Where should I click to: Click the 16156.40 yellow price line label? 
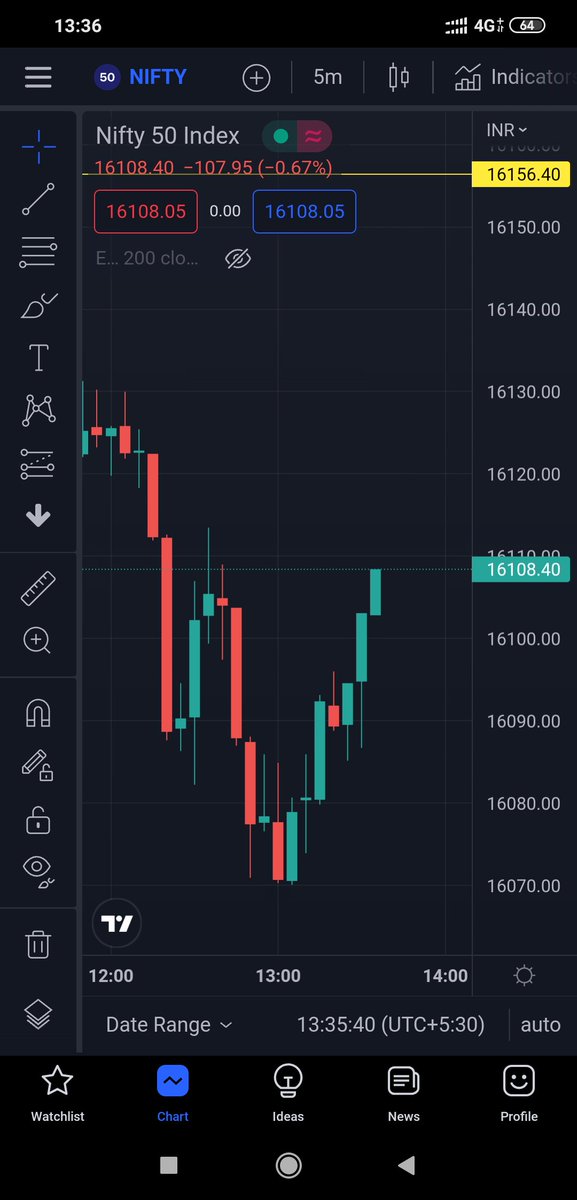tap(523, 175)
